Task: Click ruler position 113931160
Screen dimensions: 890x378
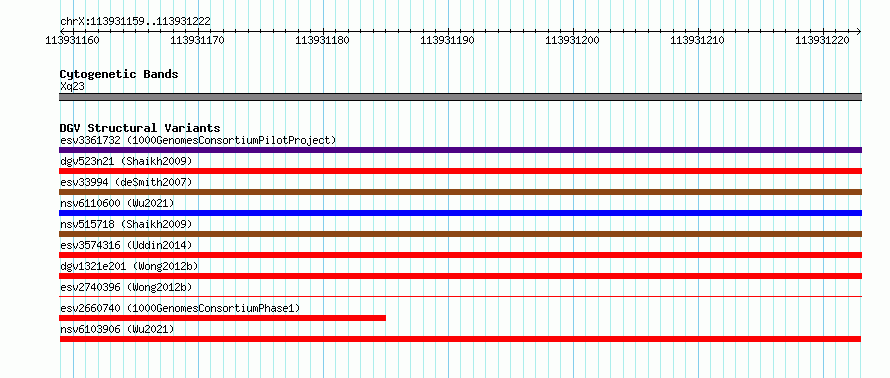Action: coord(73,40)
